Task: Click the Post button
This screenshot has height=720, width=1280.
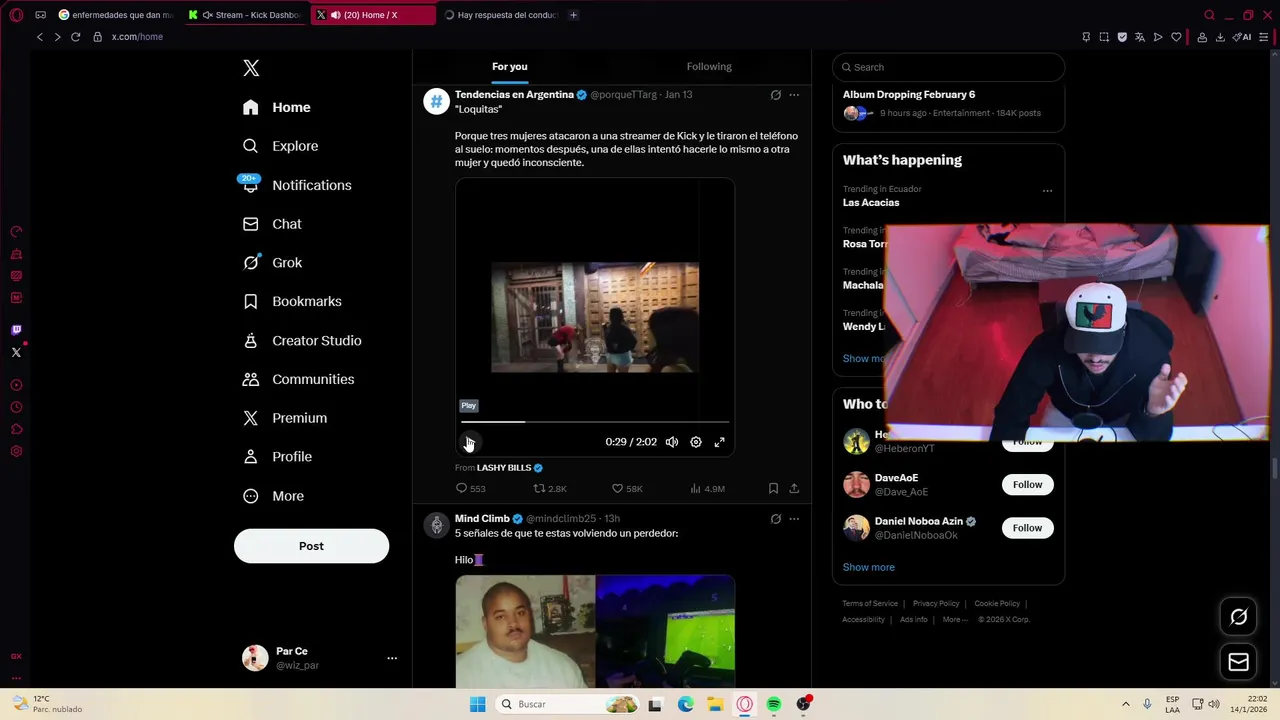Action: pos(311,546)
